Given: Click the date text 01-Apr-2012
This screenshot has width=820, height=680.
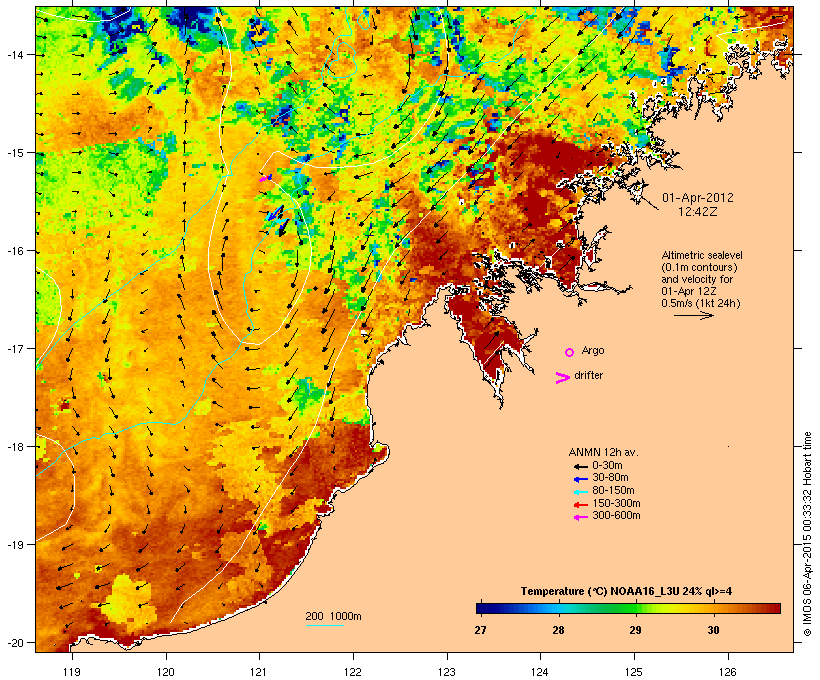Looking at the screenshot, I should coord(698,198).
